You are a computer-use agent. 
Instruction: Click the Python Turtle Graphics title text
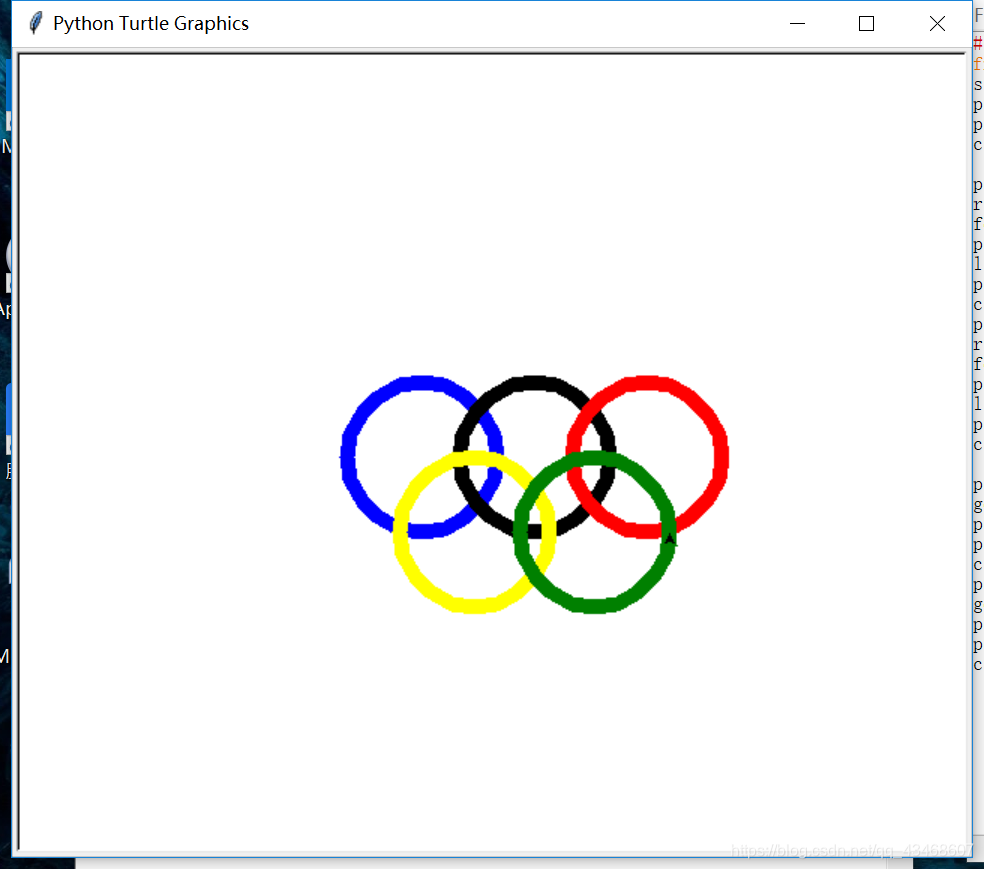[151, 23]
